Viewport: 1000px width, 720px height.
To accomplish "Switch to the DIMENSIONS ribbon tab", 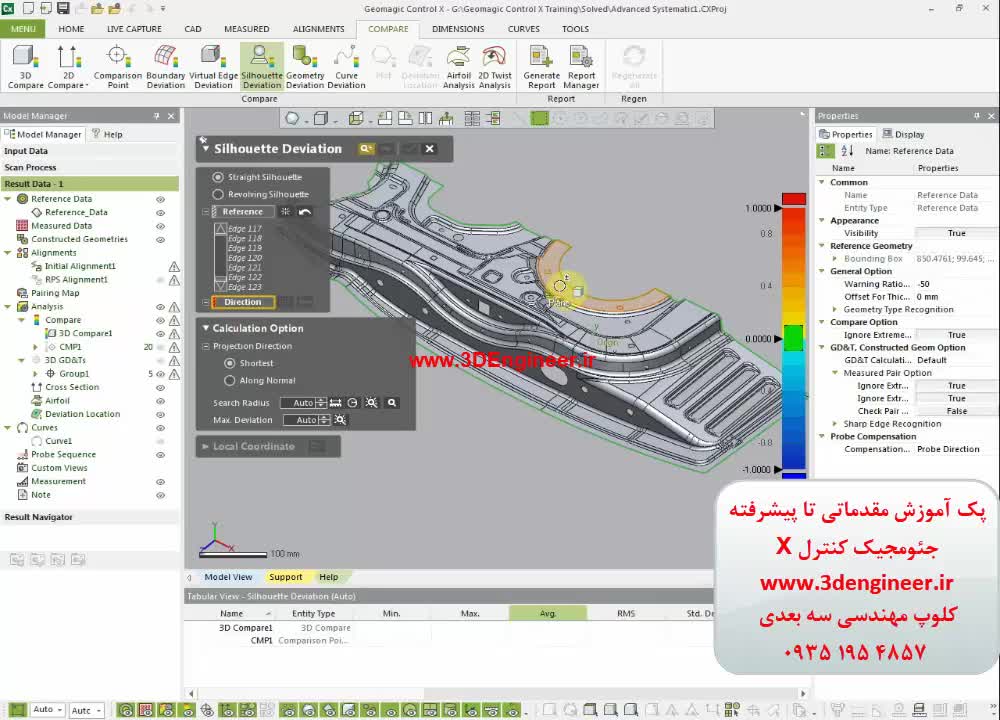I will coord(458,29).
